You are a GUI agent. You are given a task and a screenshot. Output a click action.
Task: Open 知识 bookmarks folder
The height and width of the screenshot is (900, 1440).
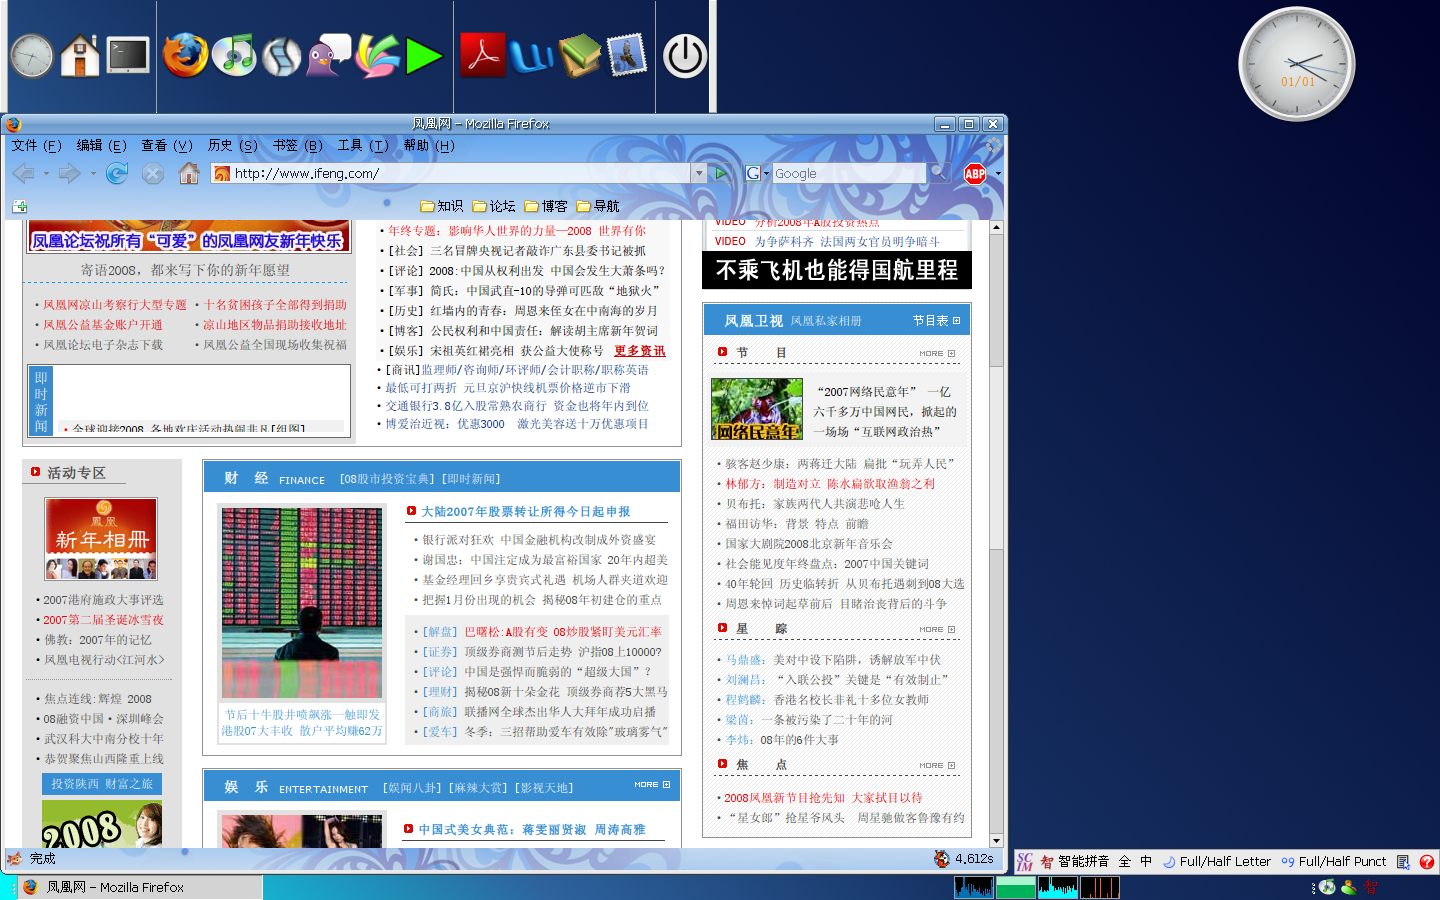pyautogui.click(x=441, y=206)
